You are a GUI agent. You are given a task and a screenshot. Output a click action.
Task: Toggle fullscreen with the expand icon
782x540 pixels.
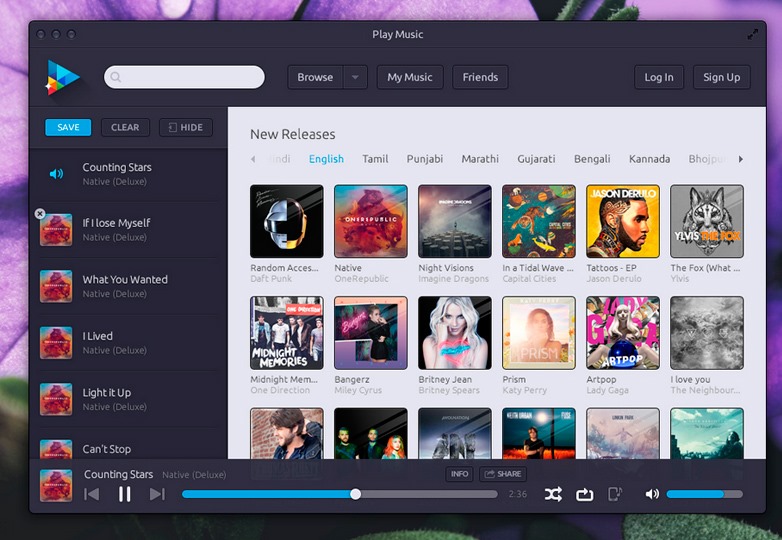[753, 34]
